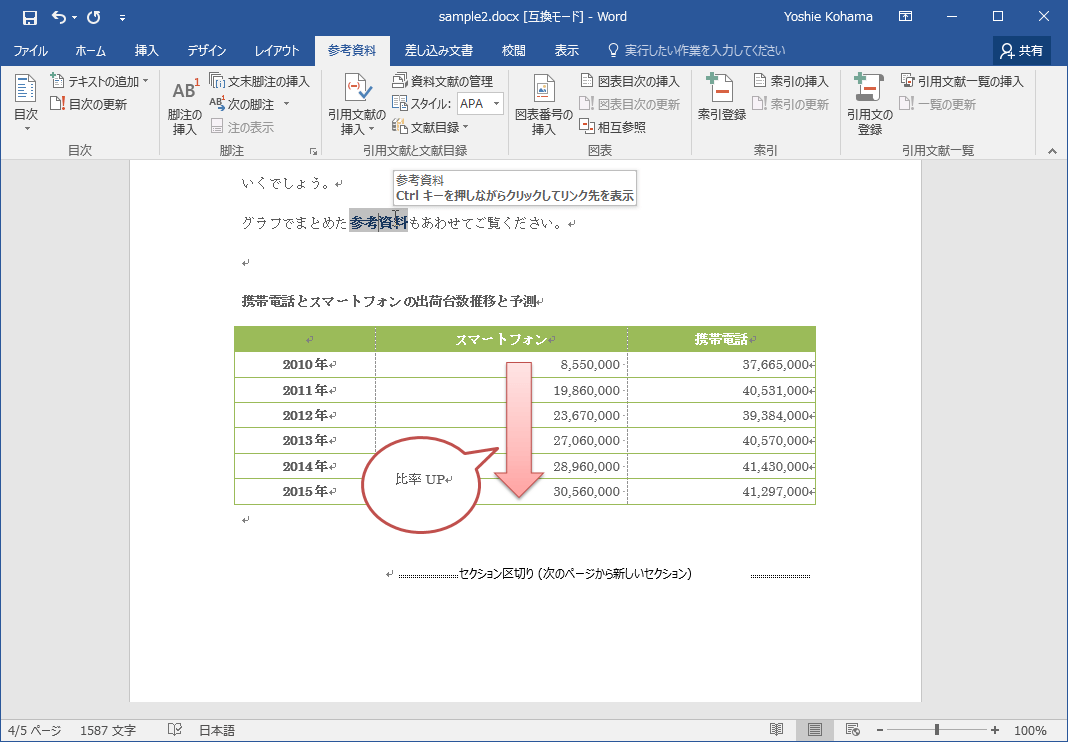Click 索引の挿入
Image resolution: width=1068 pixels, height=742 pixels.
pyautogui.click(x=791, y=81)
